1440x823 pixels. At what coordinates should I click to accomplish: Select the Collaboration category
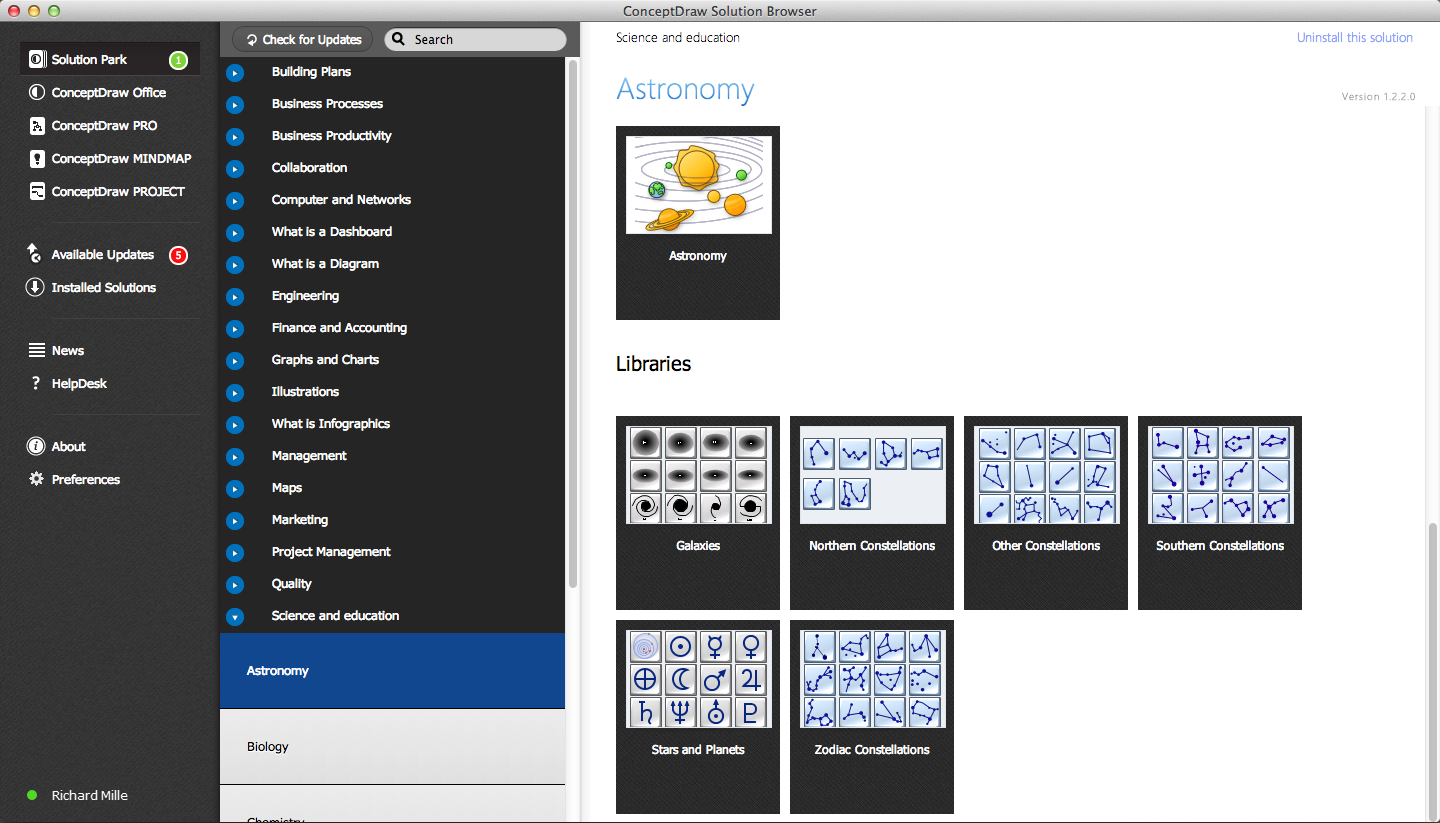tap(310, 168)
